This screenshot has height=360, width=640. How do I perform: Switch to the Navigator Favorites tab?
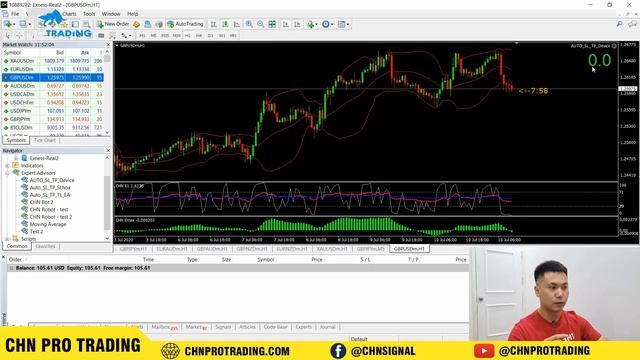click(x=45, y=247)
